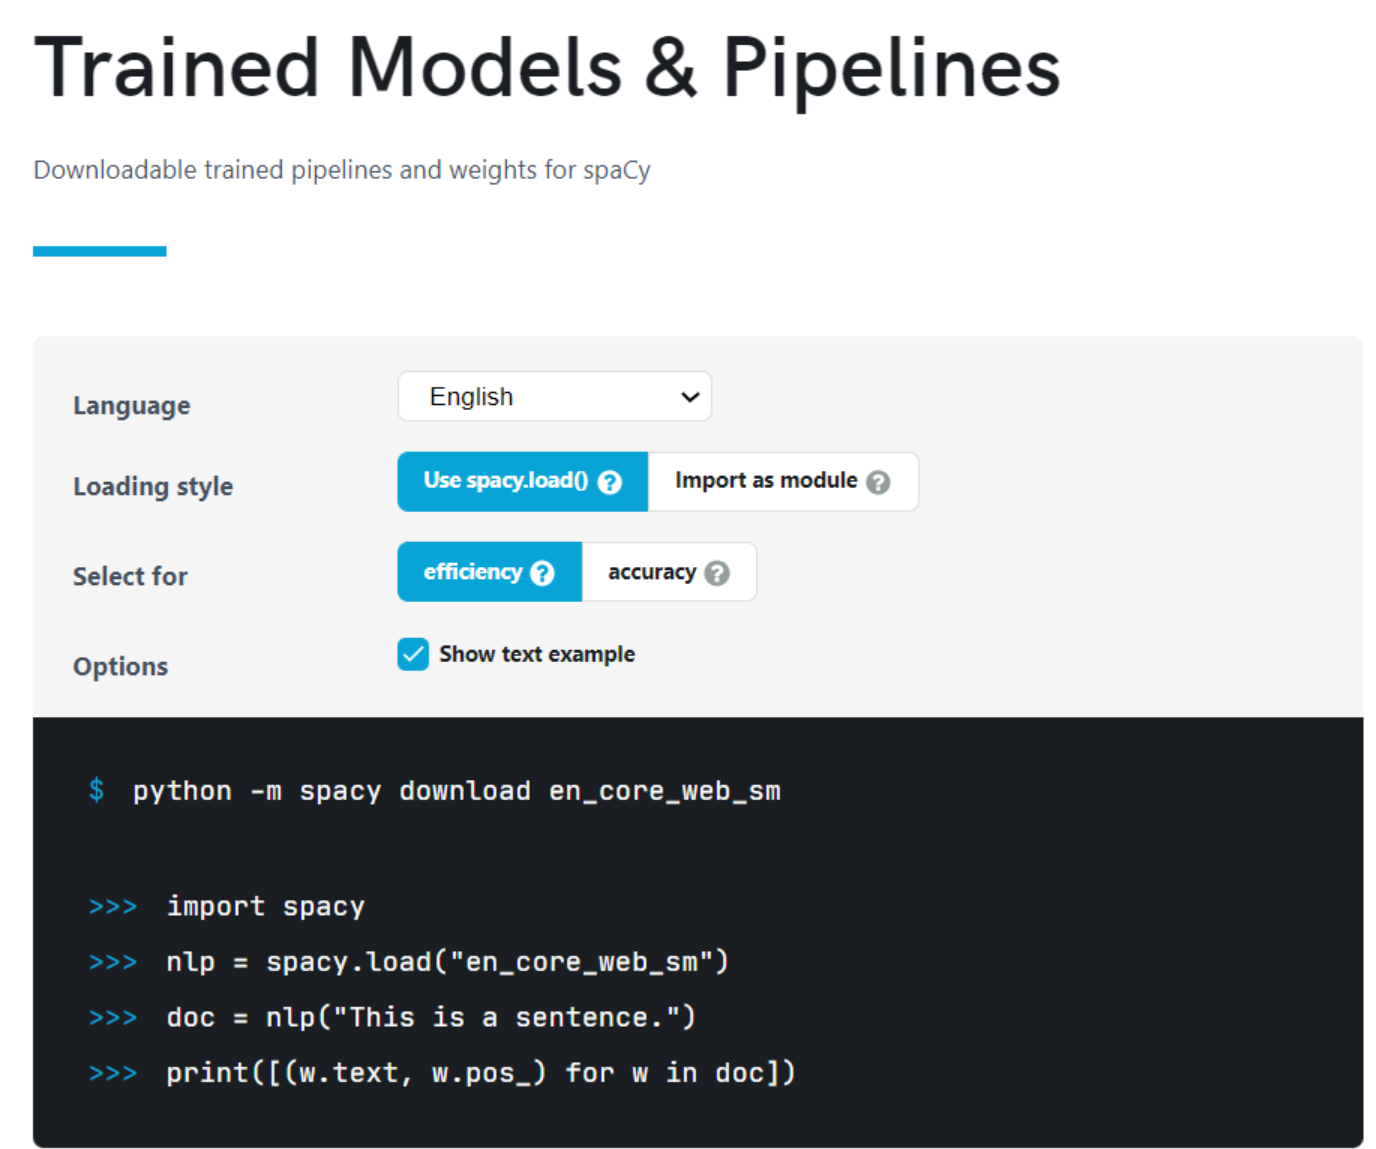Click the doc = nlp("This is a sentence.") line
1376x1149 pixels.
click(430, 1018)
